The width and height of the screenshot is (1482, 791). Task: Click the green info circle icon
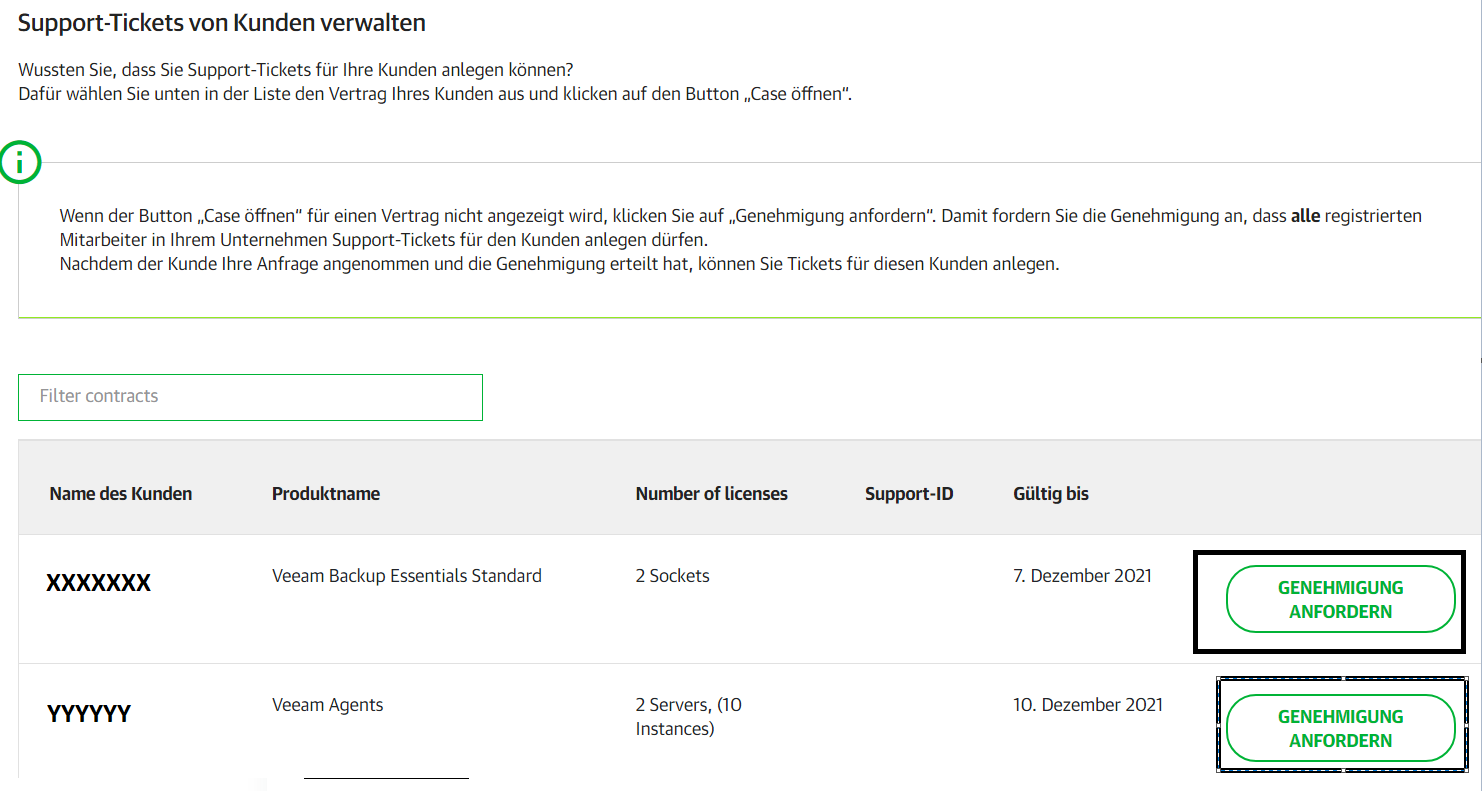pos(20,162)
